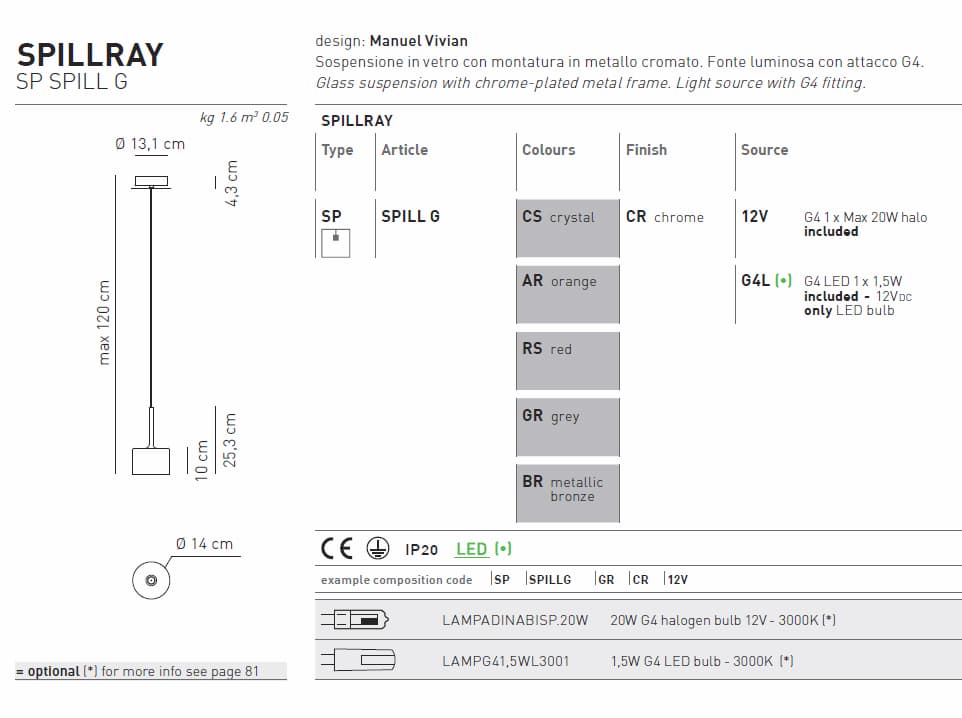The width and height of the screenshot is (962, 718).
Task: Click the green LED label
Action: tap(484, 549)
